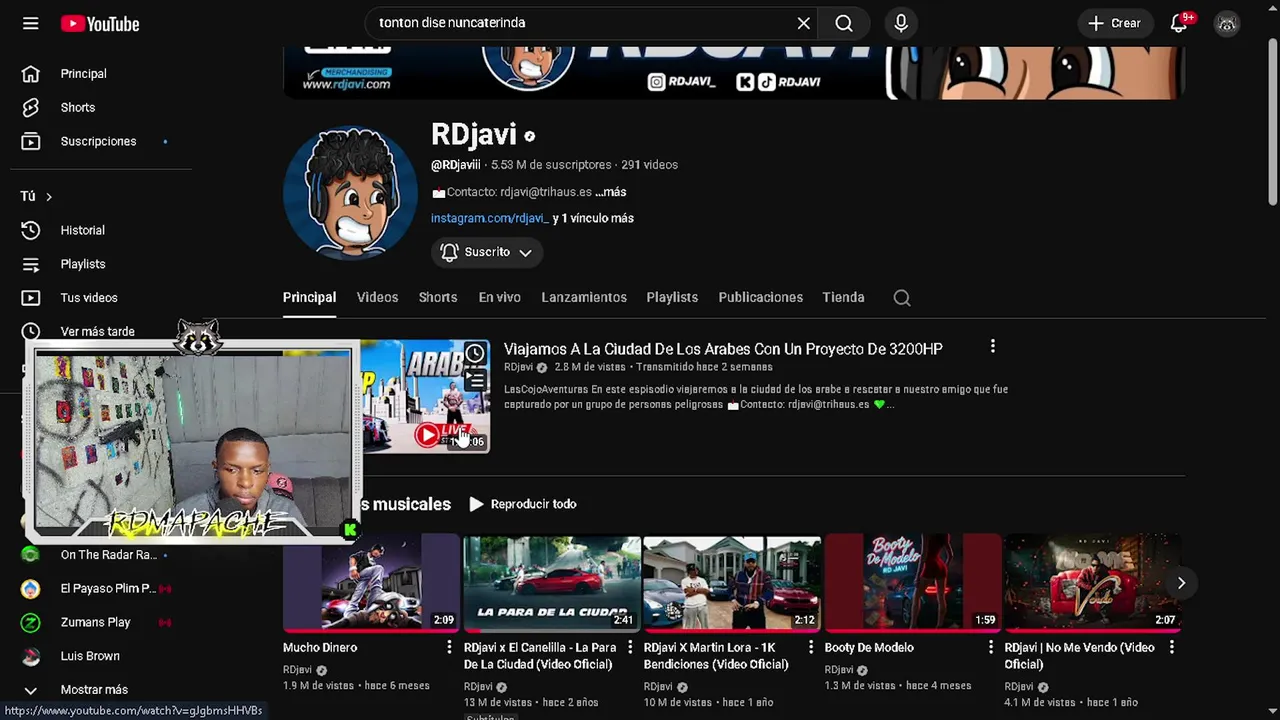Open Booty De Modelo thumbnail

tap(913, 583)
